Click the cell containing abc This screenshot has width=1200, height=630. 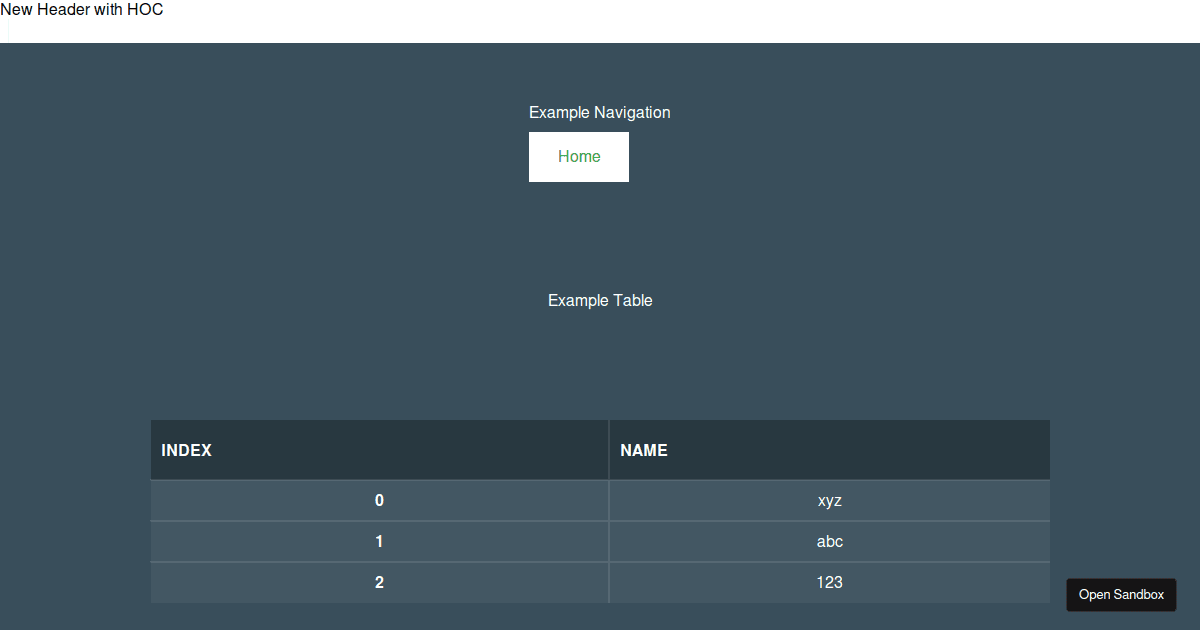[829, 541]
